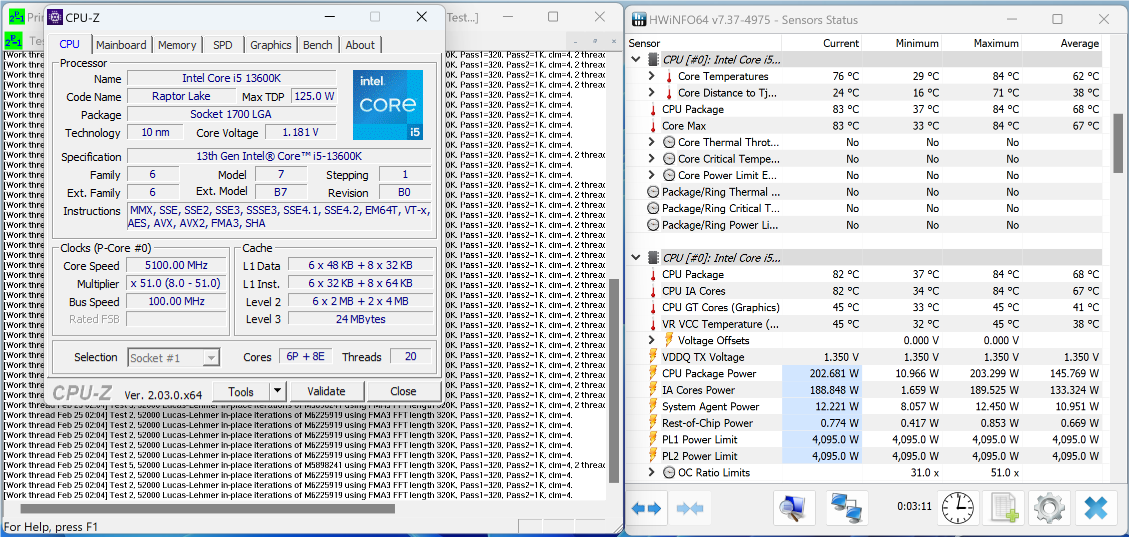Select the CPU tab in CPU-Z

70,44
